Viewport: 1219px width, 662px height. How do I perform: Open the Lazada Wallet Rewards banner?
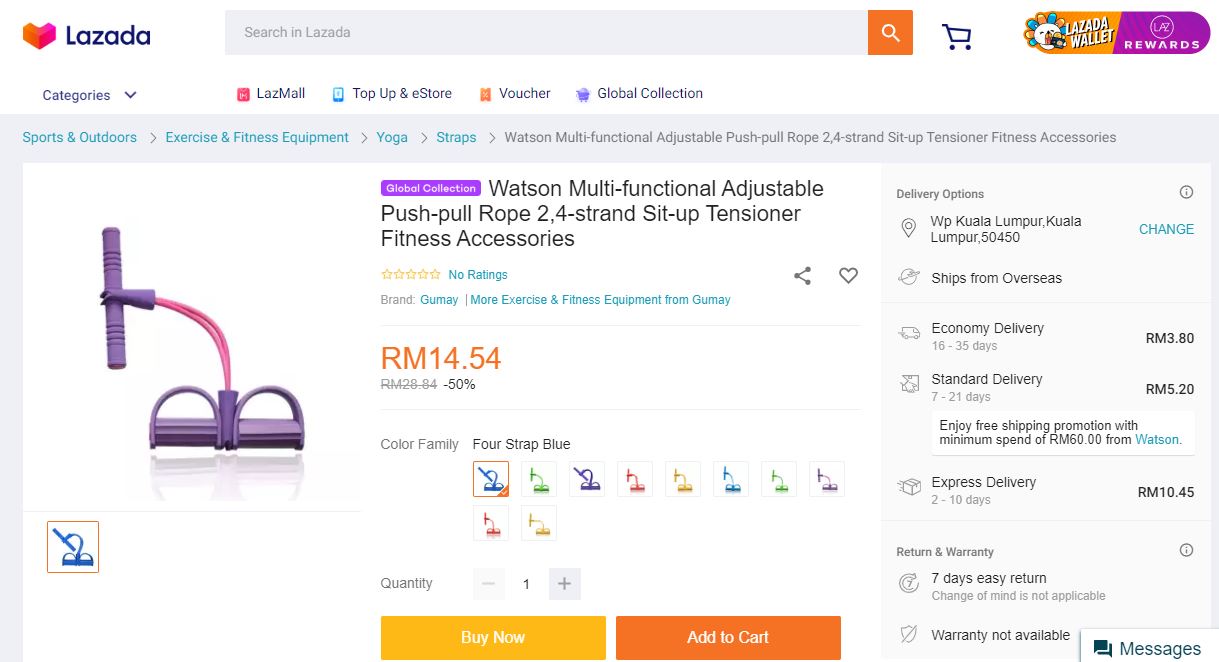tap(1116, 33)
